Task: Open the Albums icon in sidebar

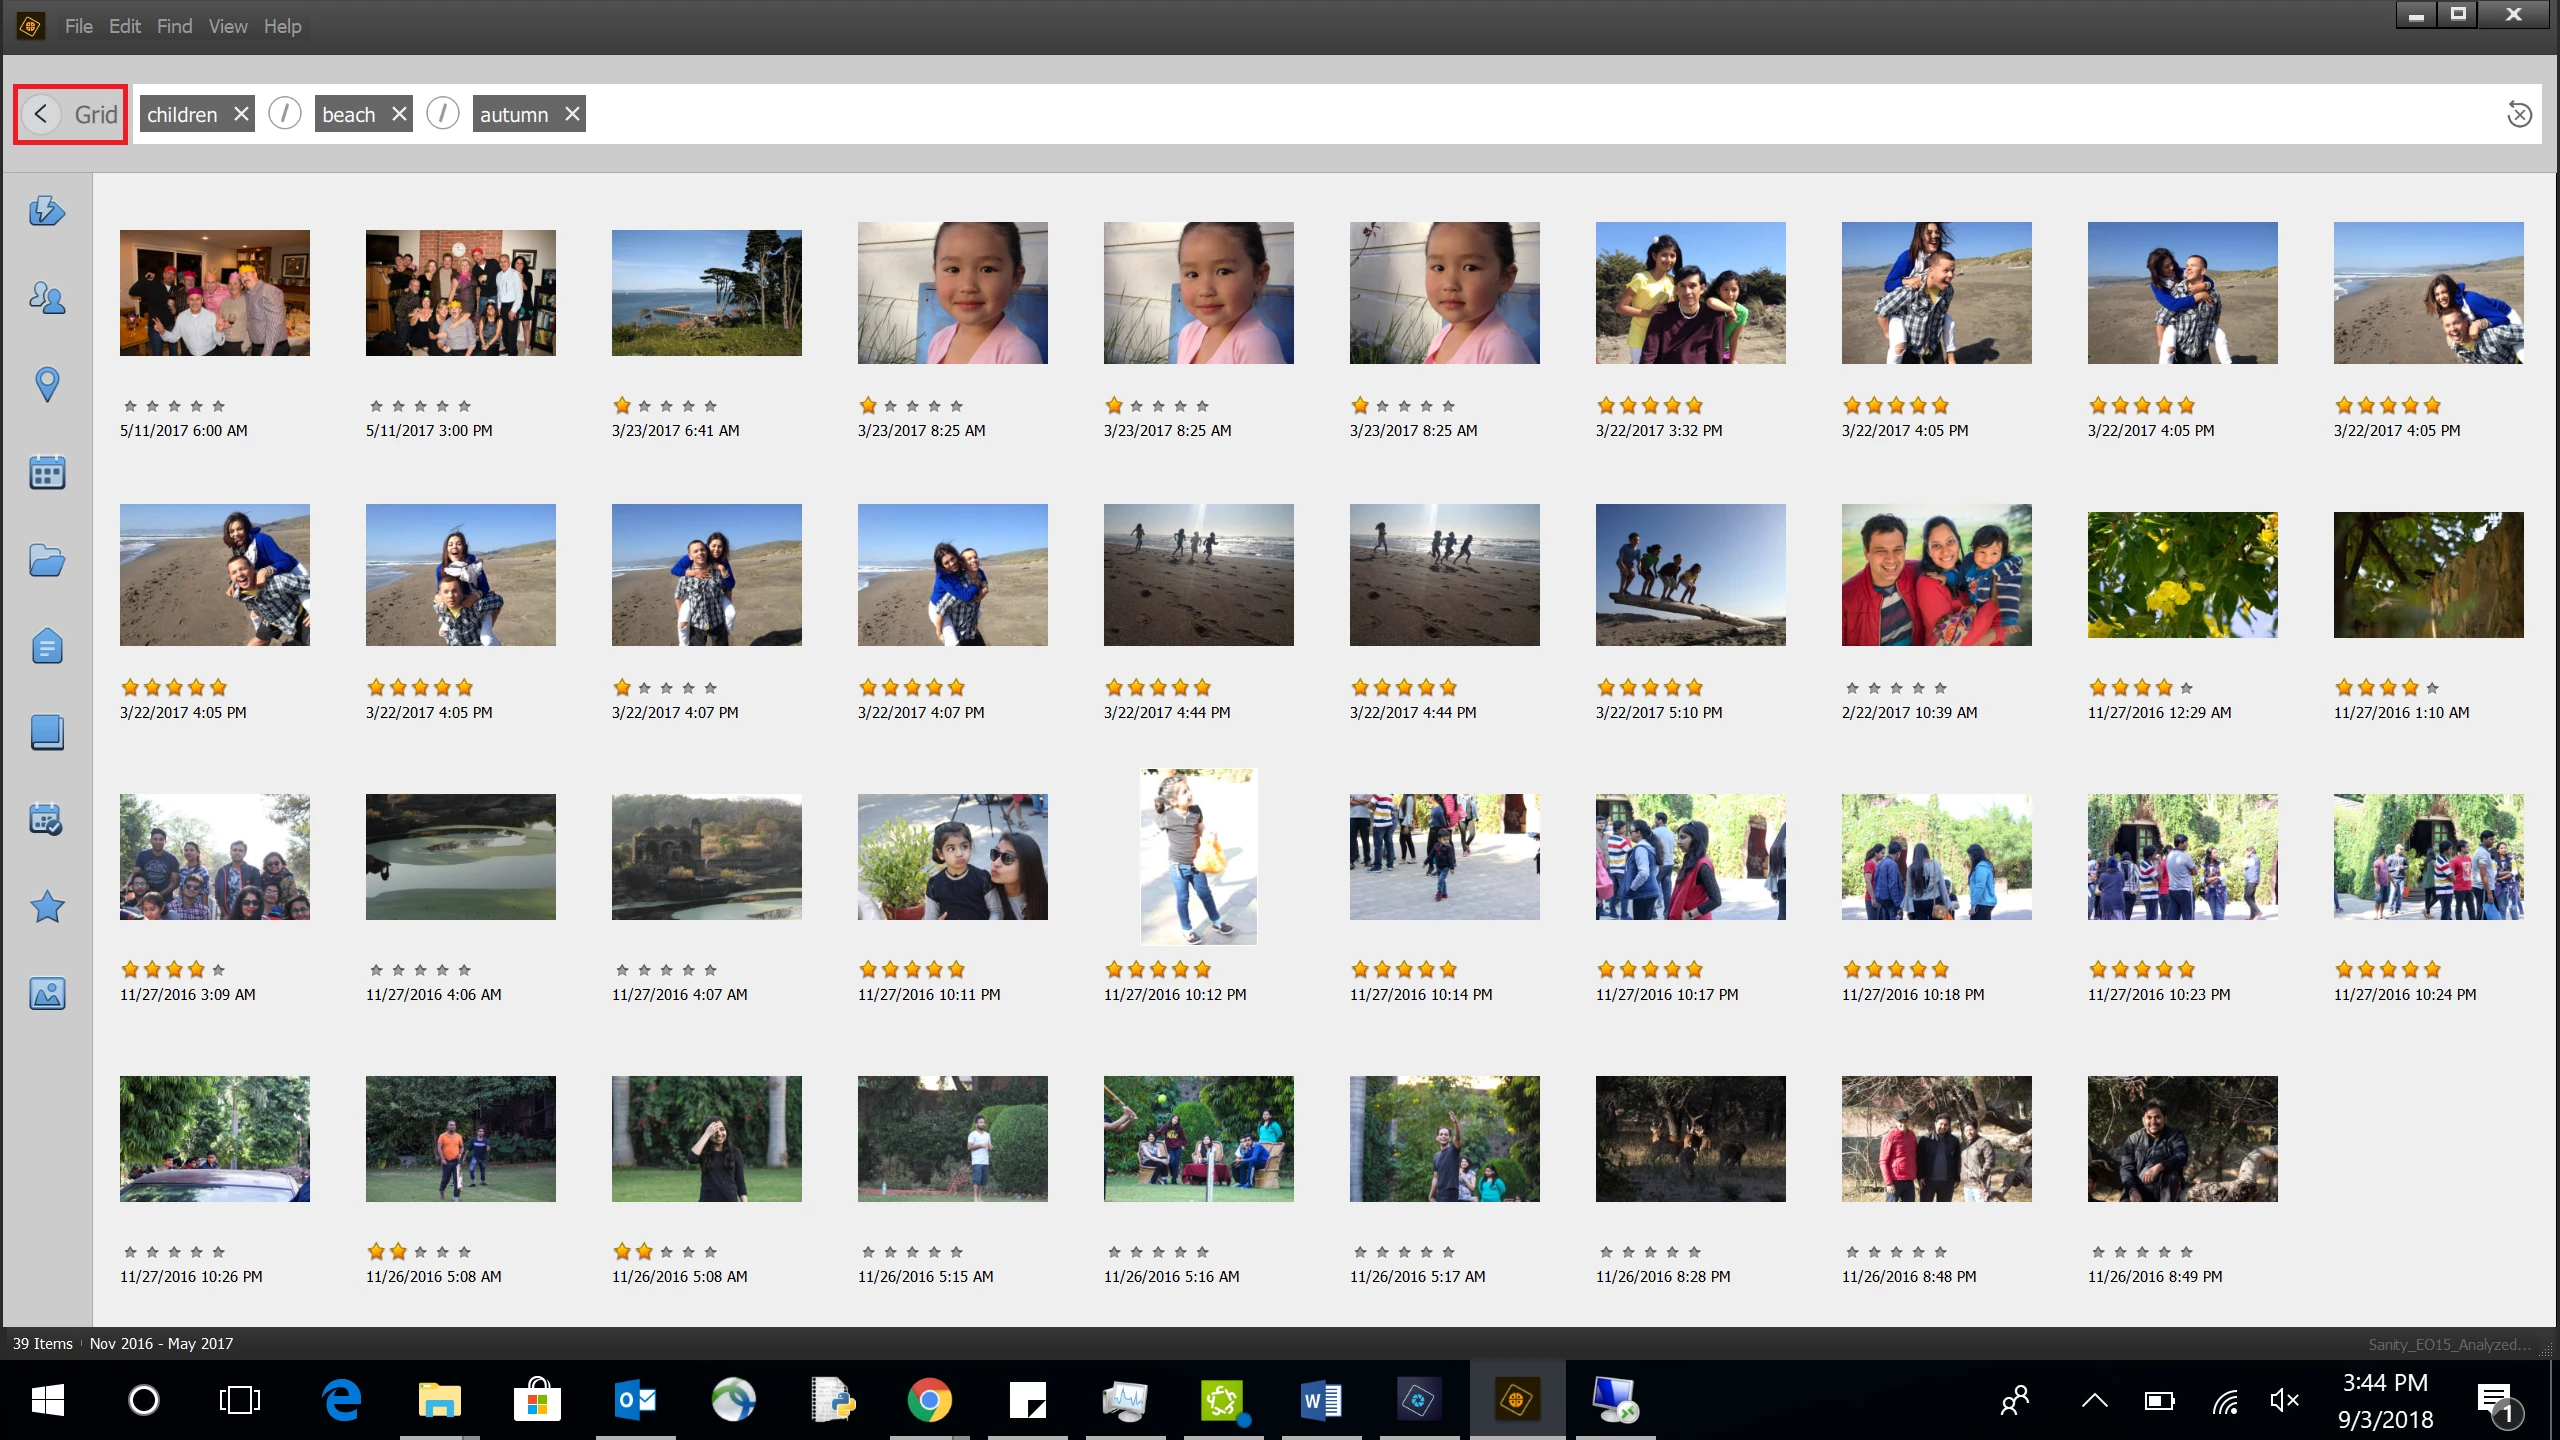Action: click(x=47, y=733)
